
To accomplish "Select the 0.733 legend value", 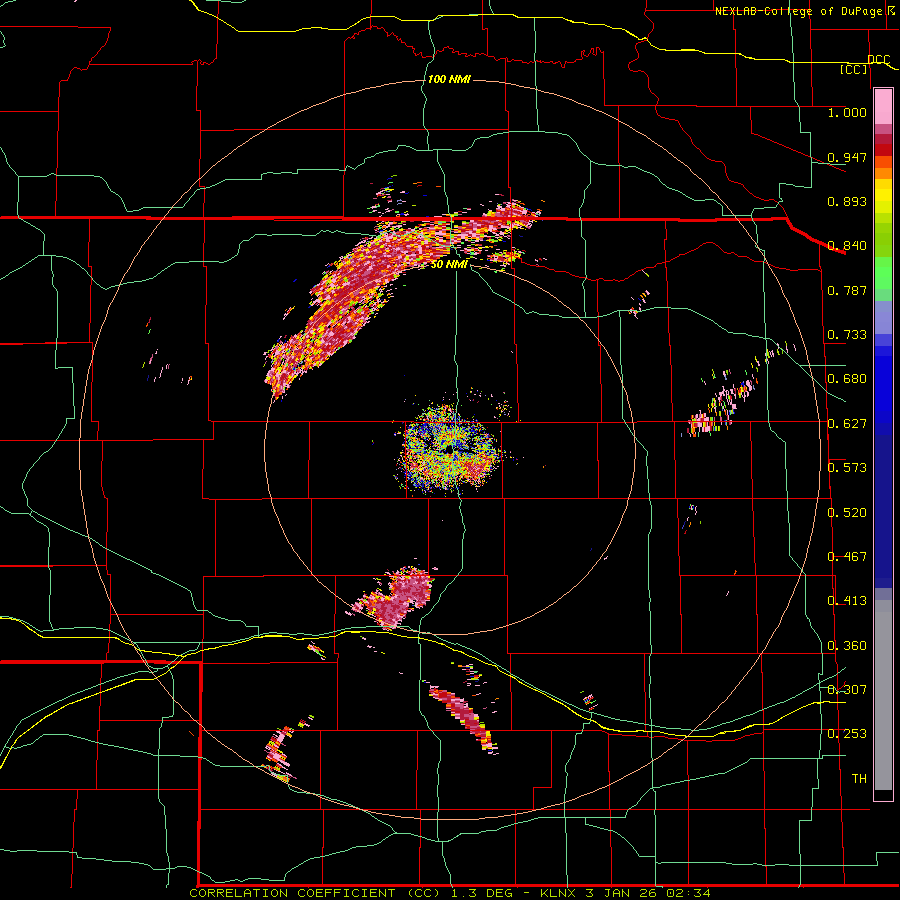I will 847,335.
